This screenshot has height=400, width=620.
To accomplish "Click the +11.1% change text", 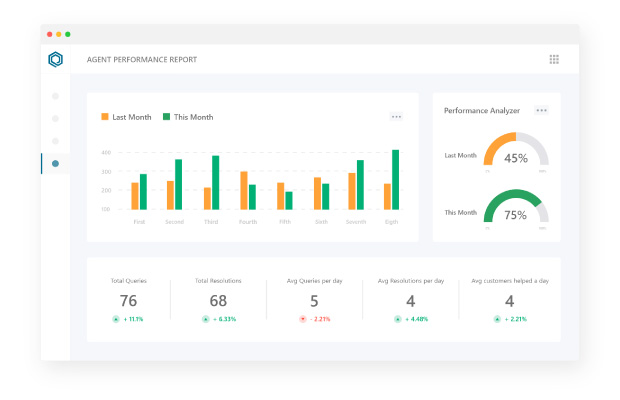I will tap(133, 319).
